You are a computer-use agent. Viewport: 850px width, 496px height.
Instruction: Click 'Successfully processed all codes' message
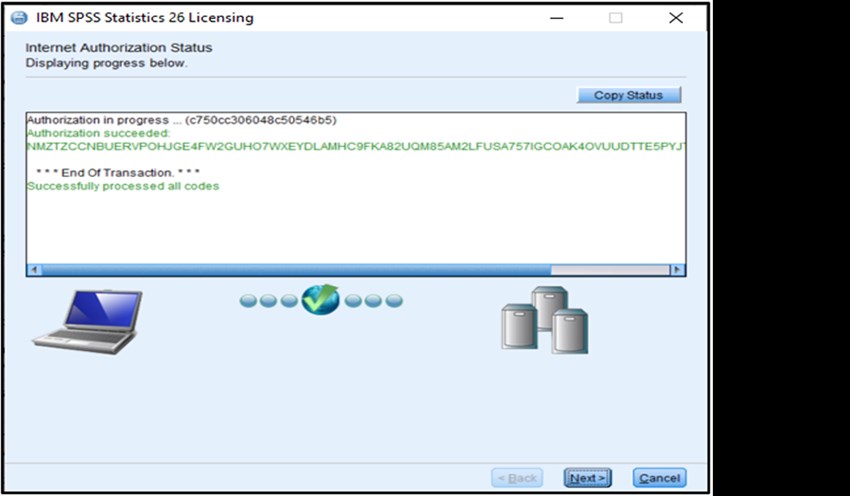click(123, 186)
